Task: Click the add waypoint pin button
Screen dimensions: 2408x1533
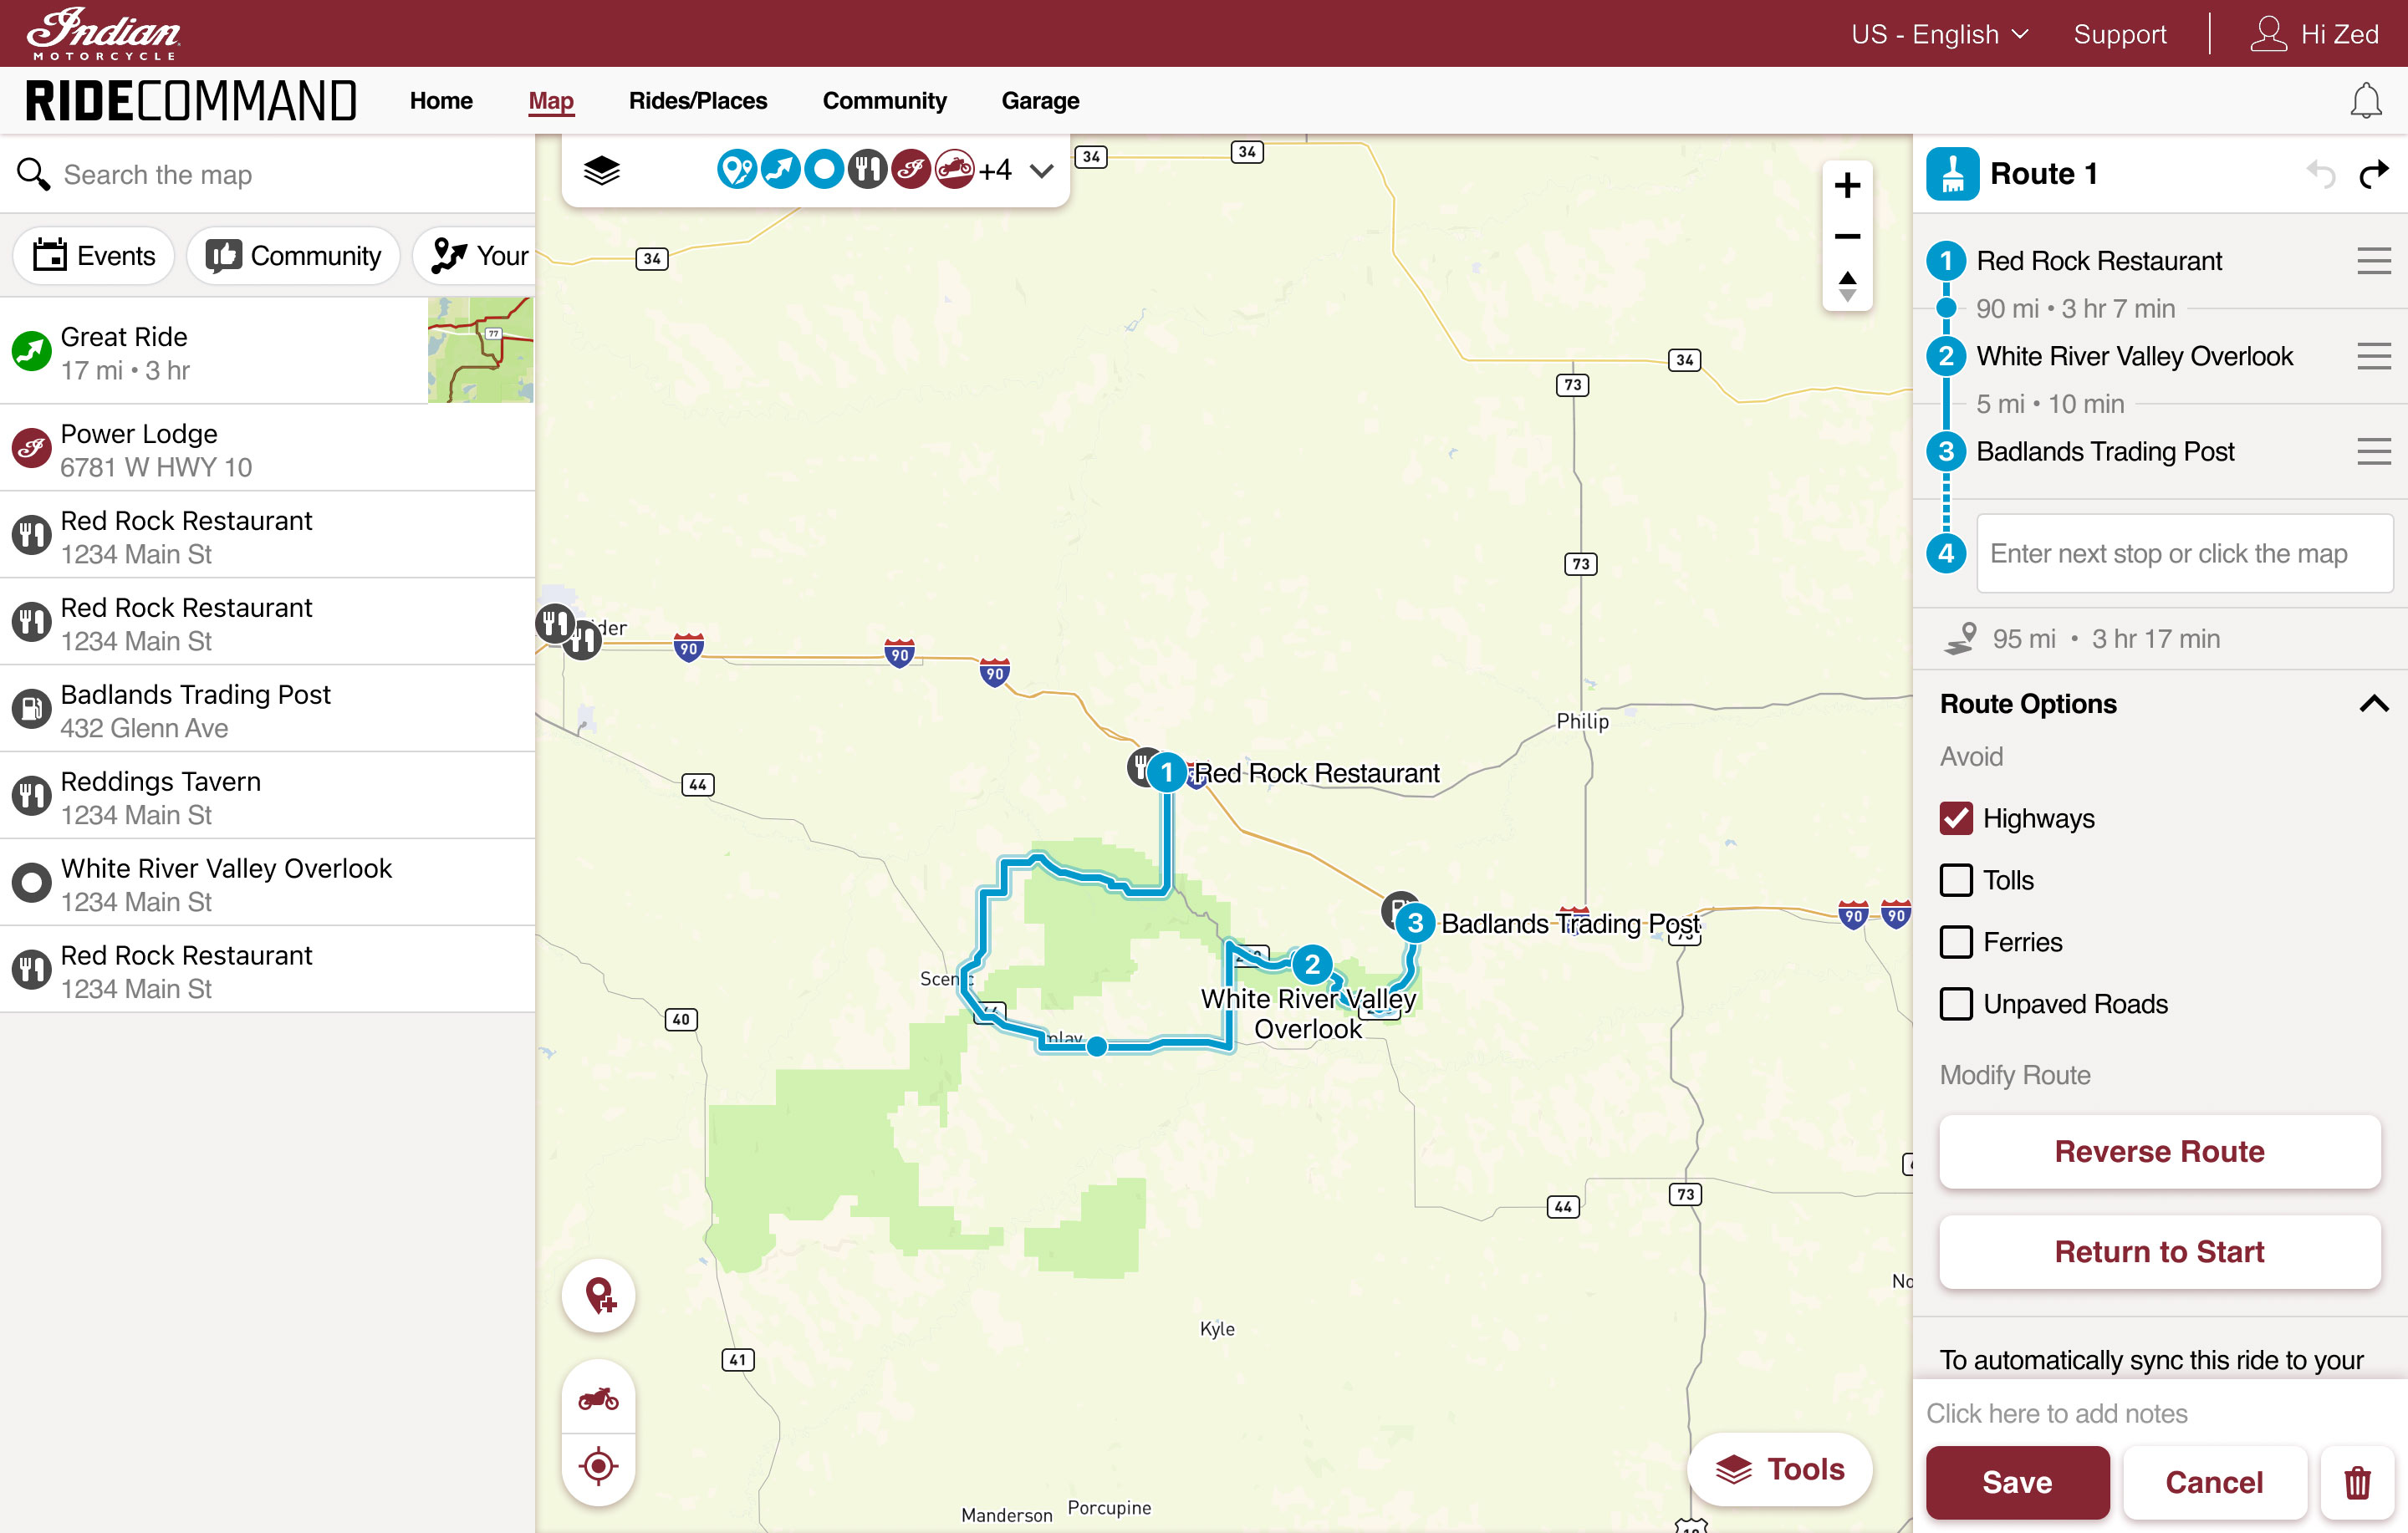Action: (x=599, y=1296)
